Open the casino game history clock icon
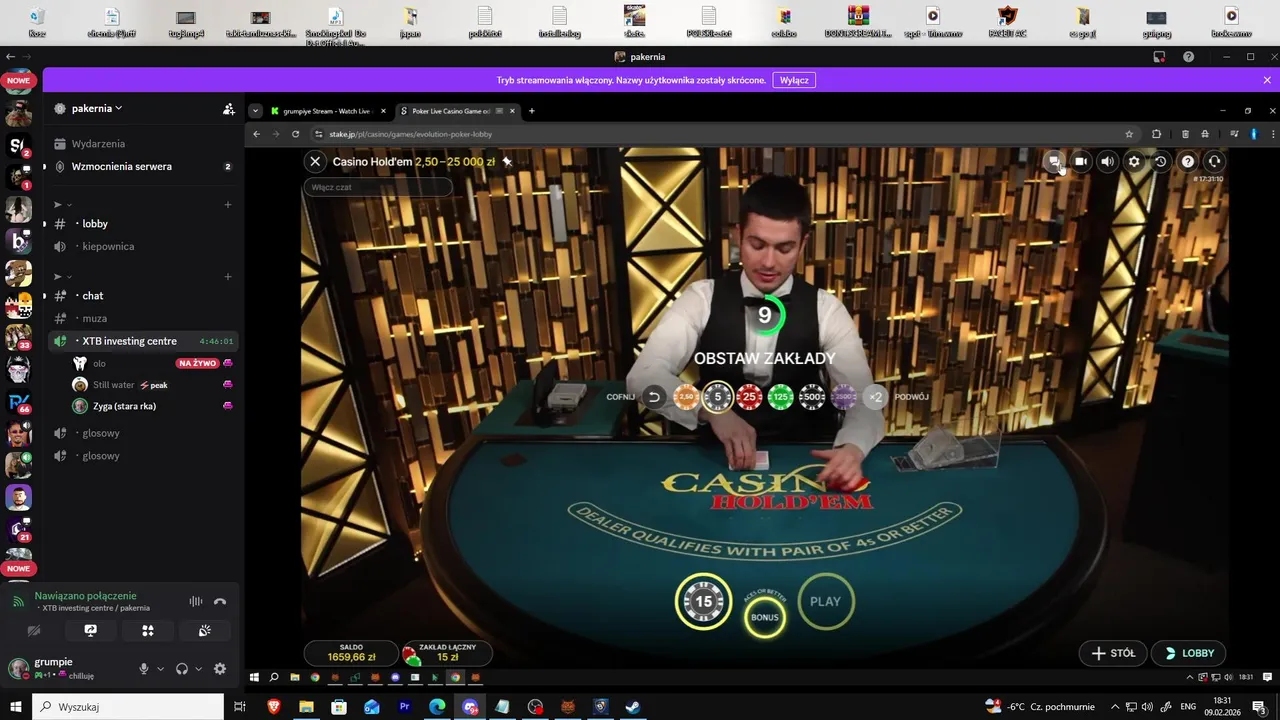This screenshot has width=1280, height=720. pos(1160,161)
